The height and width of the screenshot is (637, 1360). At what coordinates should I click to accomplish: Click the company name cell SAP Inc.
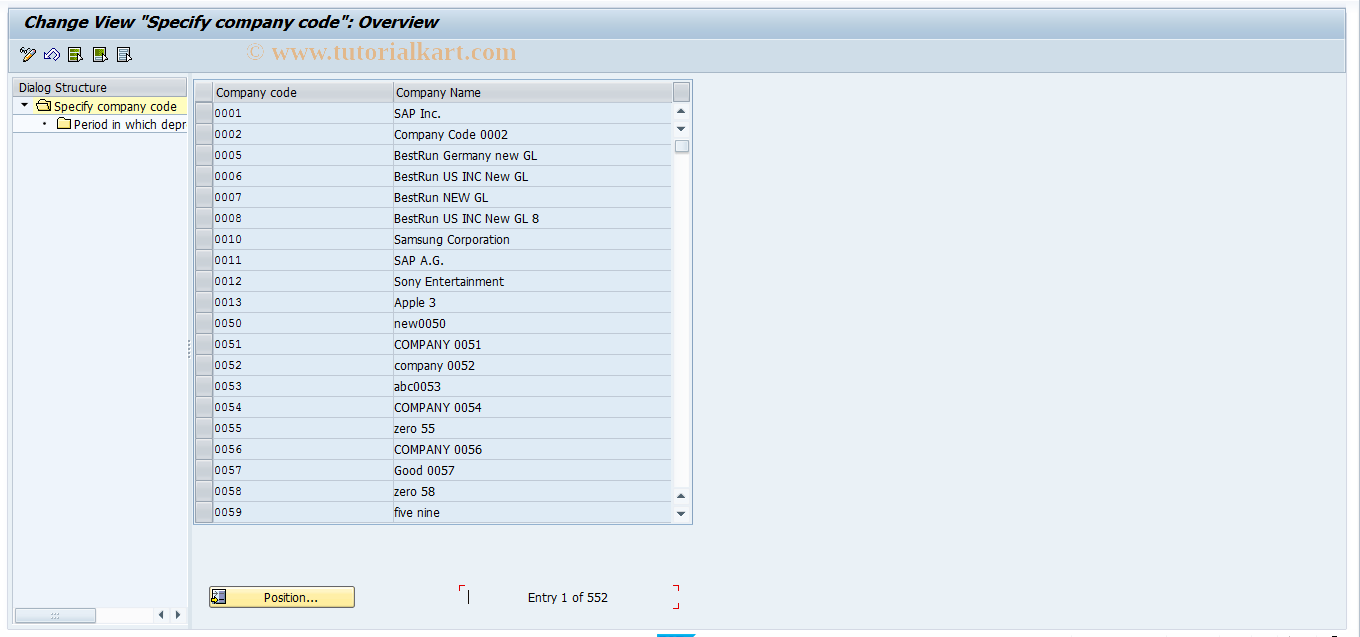pos(532,113)
